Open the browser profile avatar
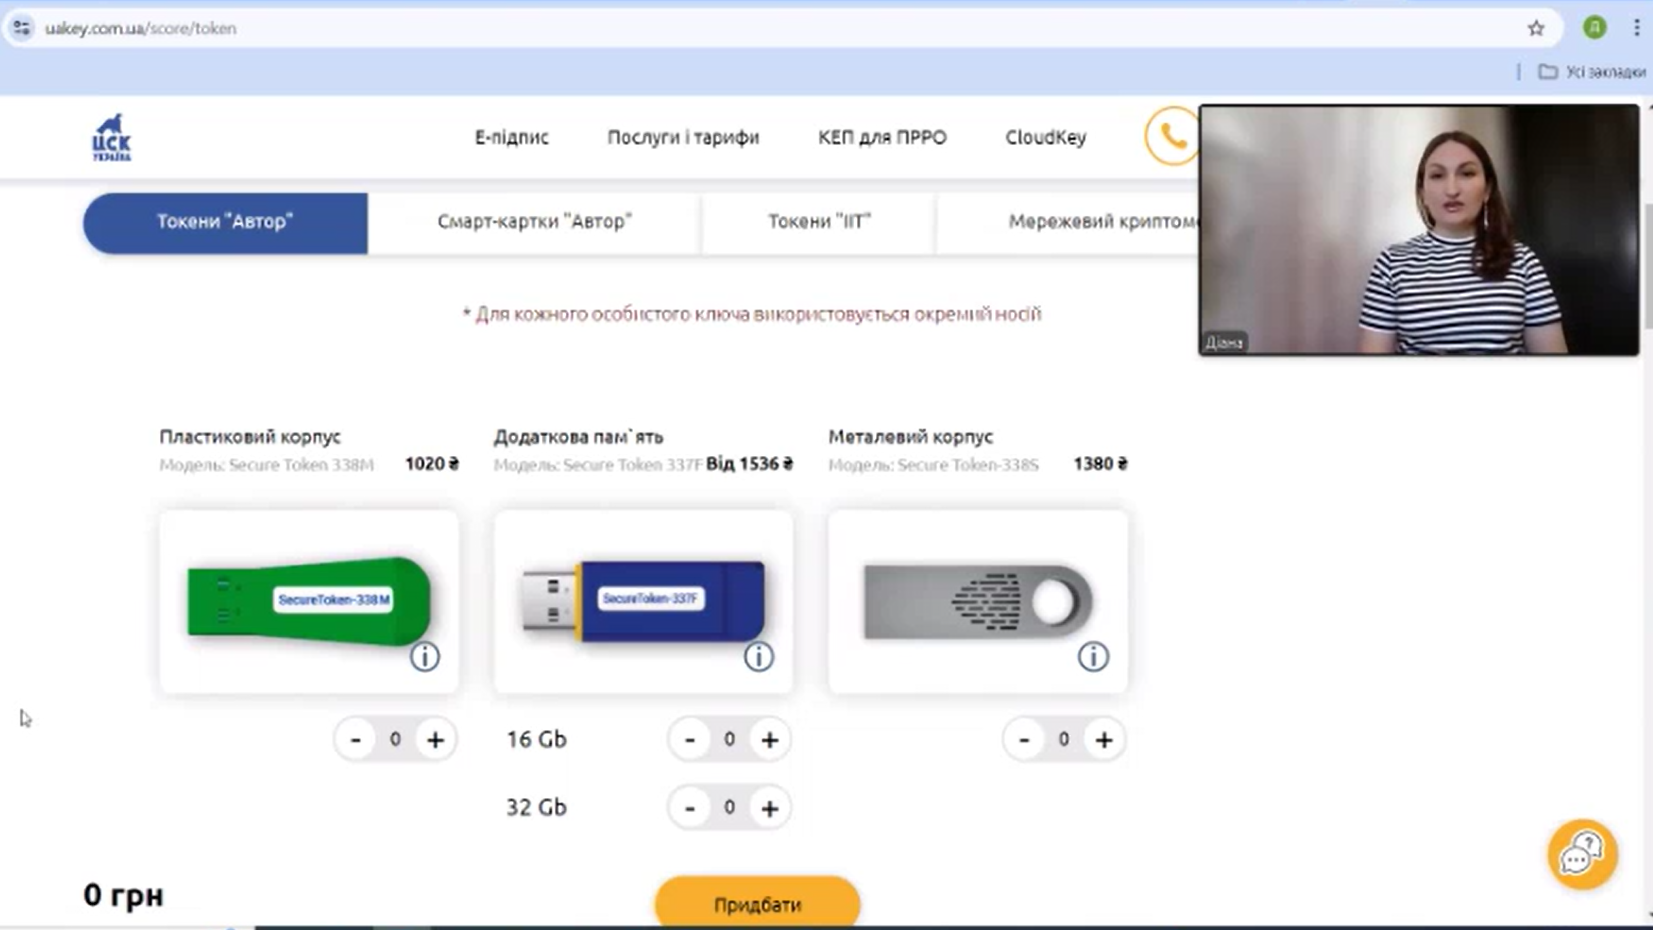Viewport: 1653px width, 930px height. [x=1595, y=28]
